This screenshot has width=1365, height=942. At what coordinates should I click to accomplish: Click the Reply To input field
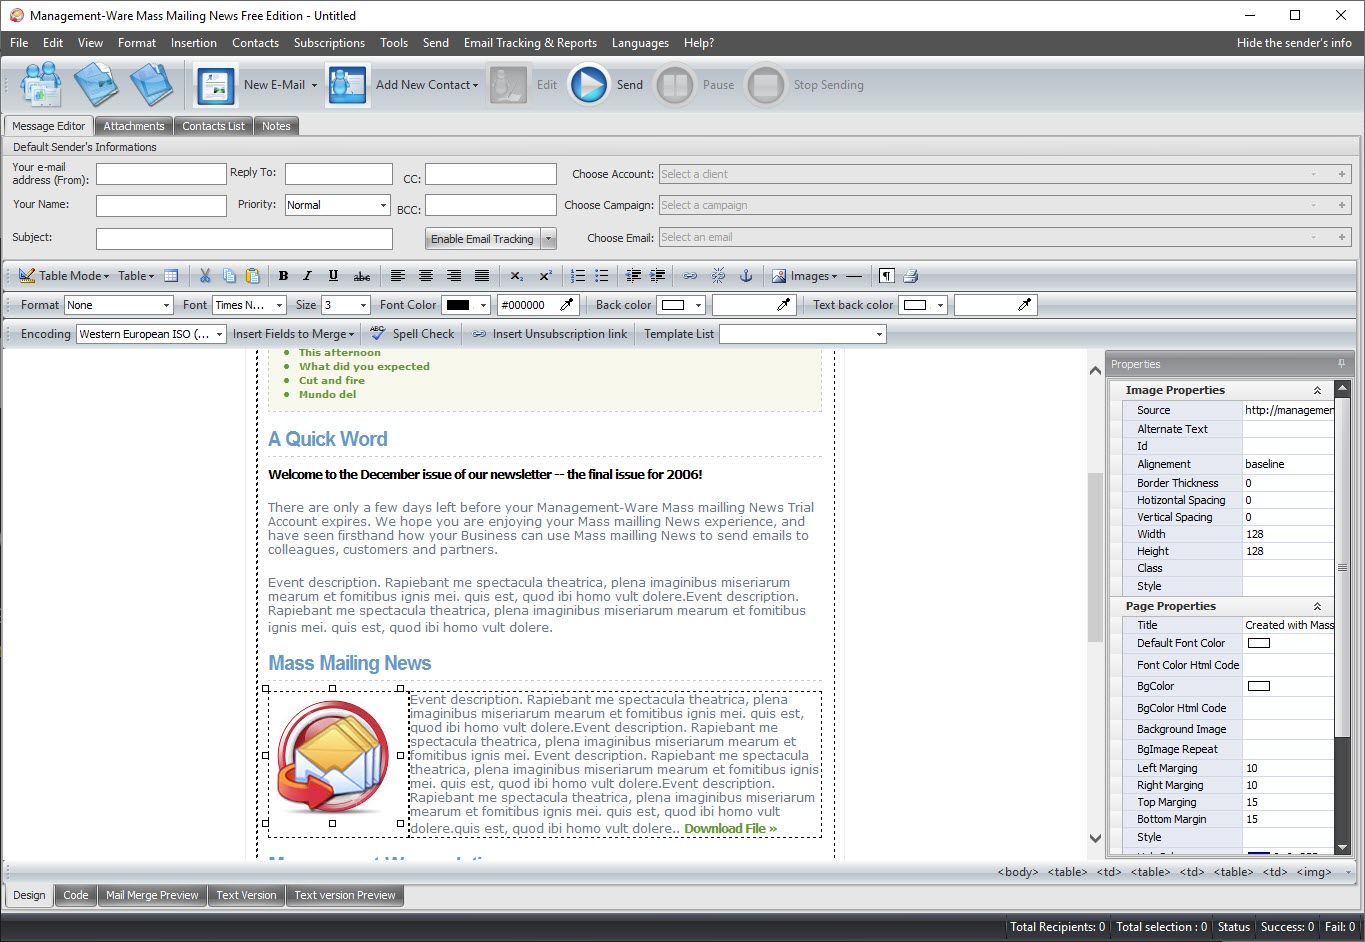pyautogui.click(x=338, y=174)
